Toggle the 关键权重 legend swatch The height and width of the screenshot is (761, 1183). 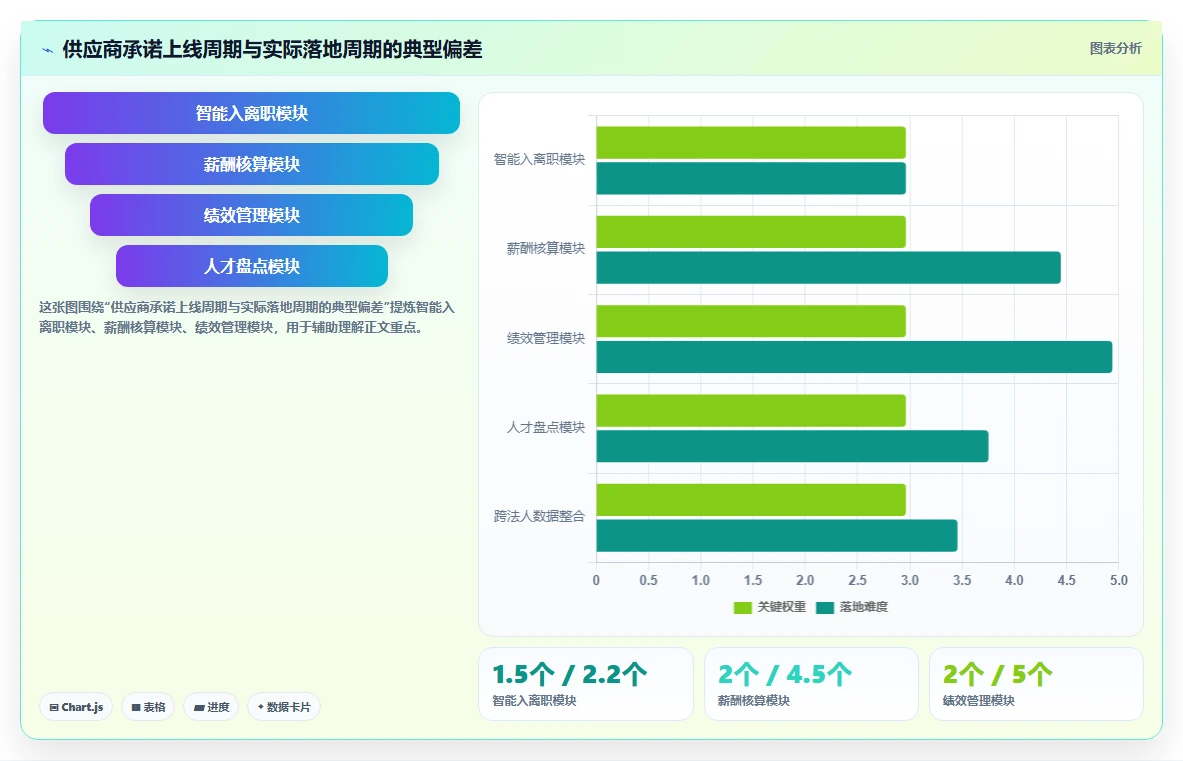click(x=742, y=607)
